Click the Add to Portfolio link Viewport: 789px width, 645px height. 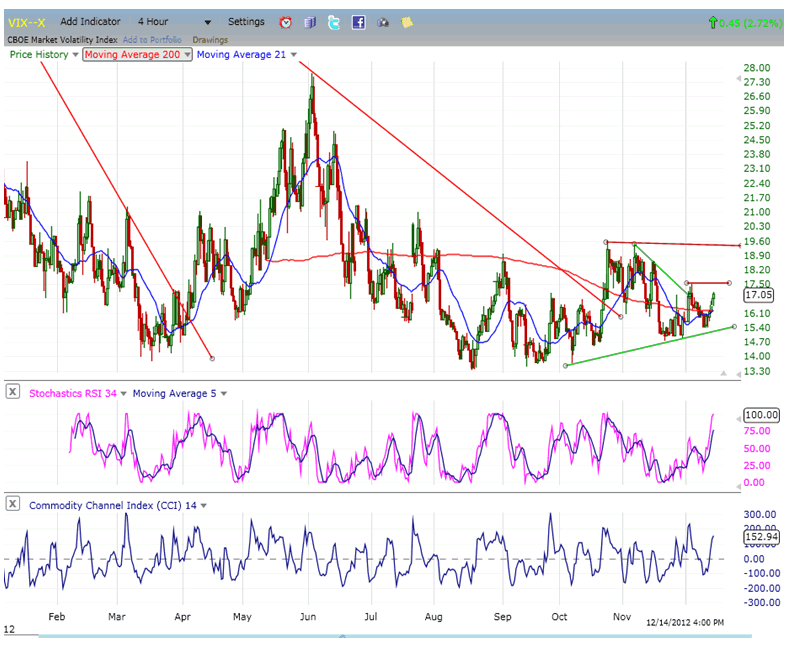(x=154, y=40)
